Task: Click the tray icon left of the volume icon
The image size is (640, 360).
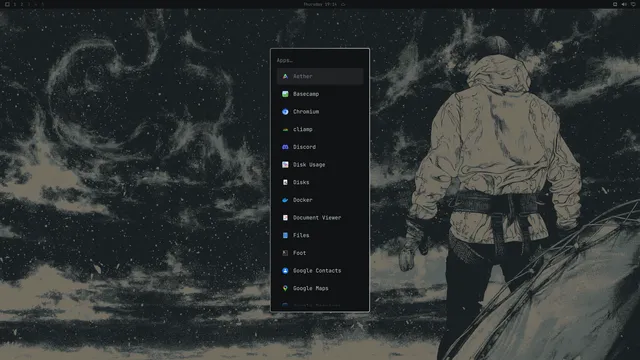Action: coord(615,4)
